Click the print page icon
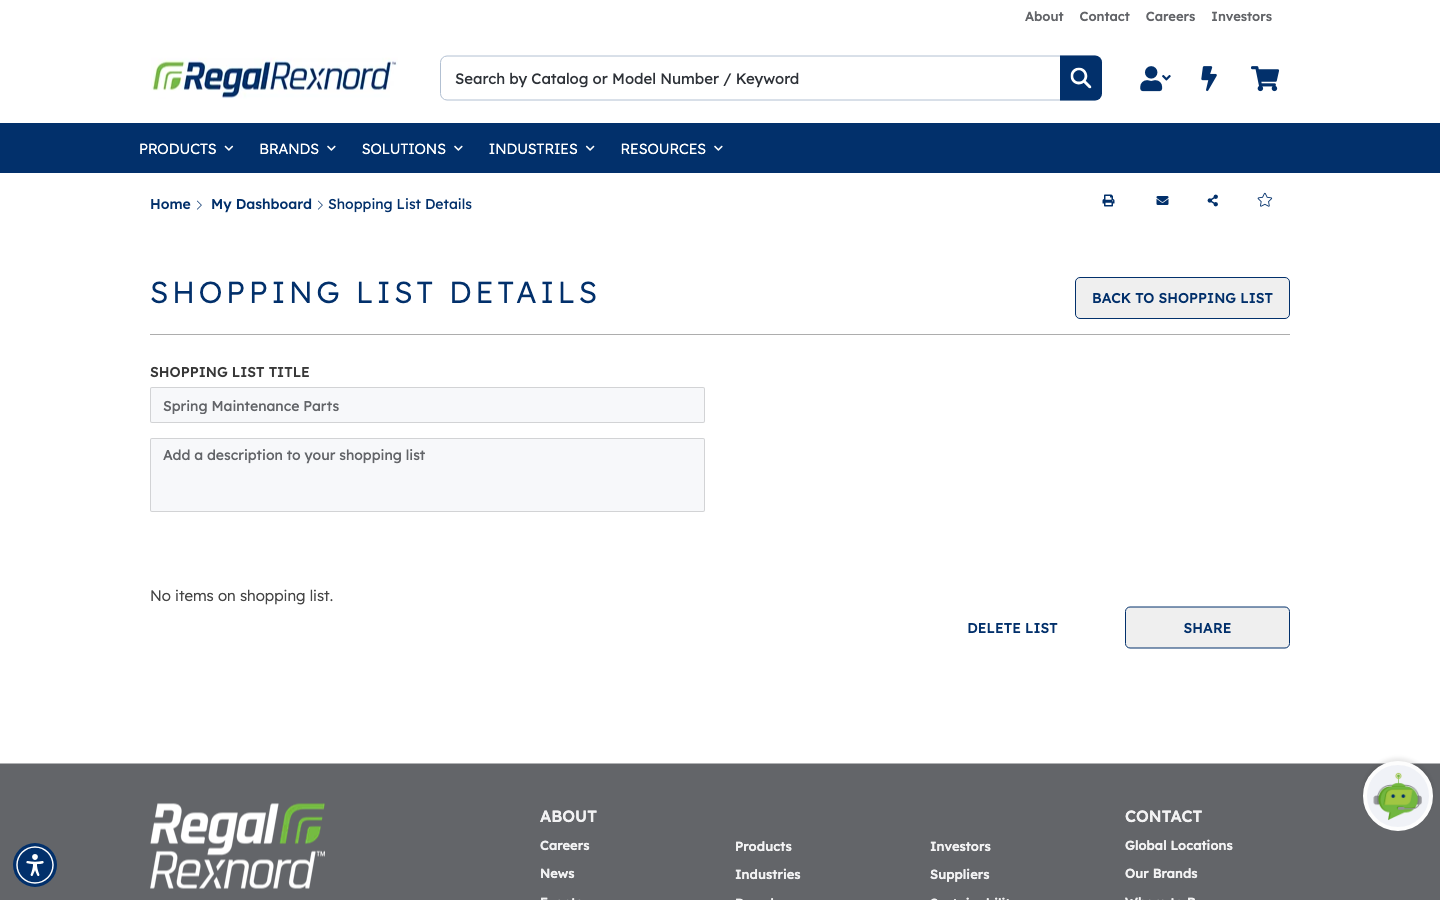This screenshot has height=900, width=1440. tap(1108, 201)
